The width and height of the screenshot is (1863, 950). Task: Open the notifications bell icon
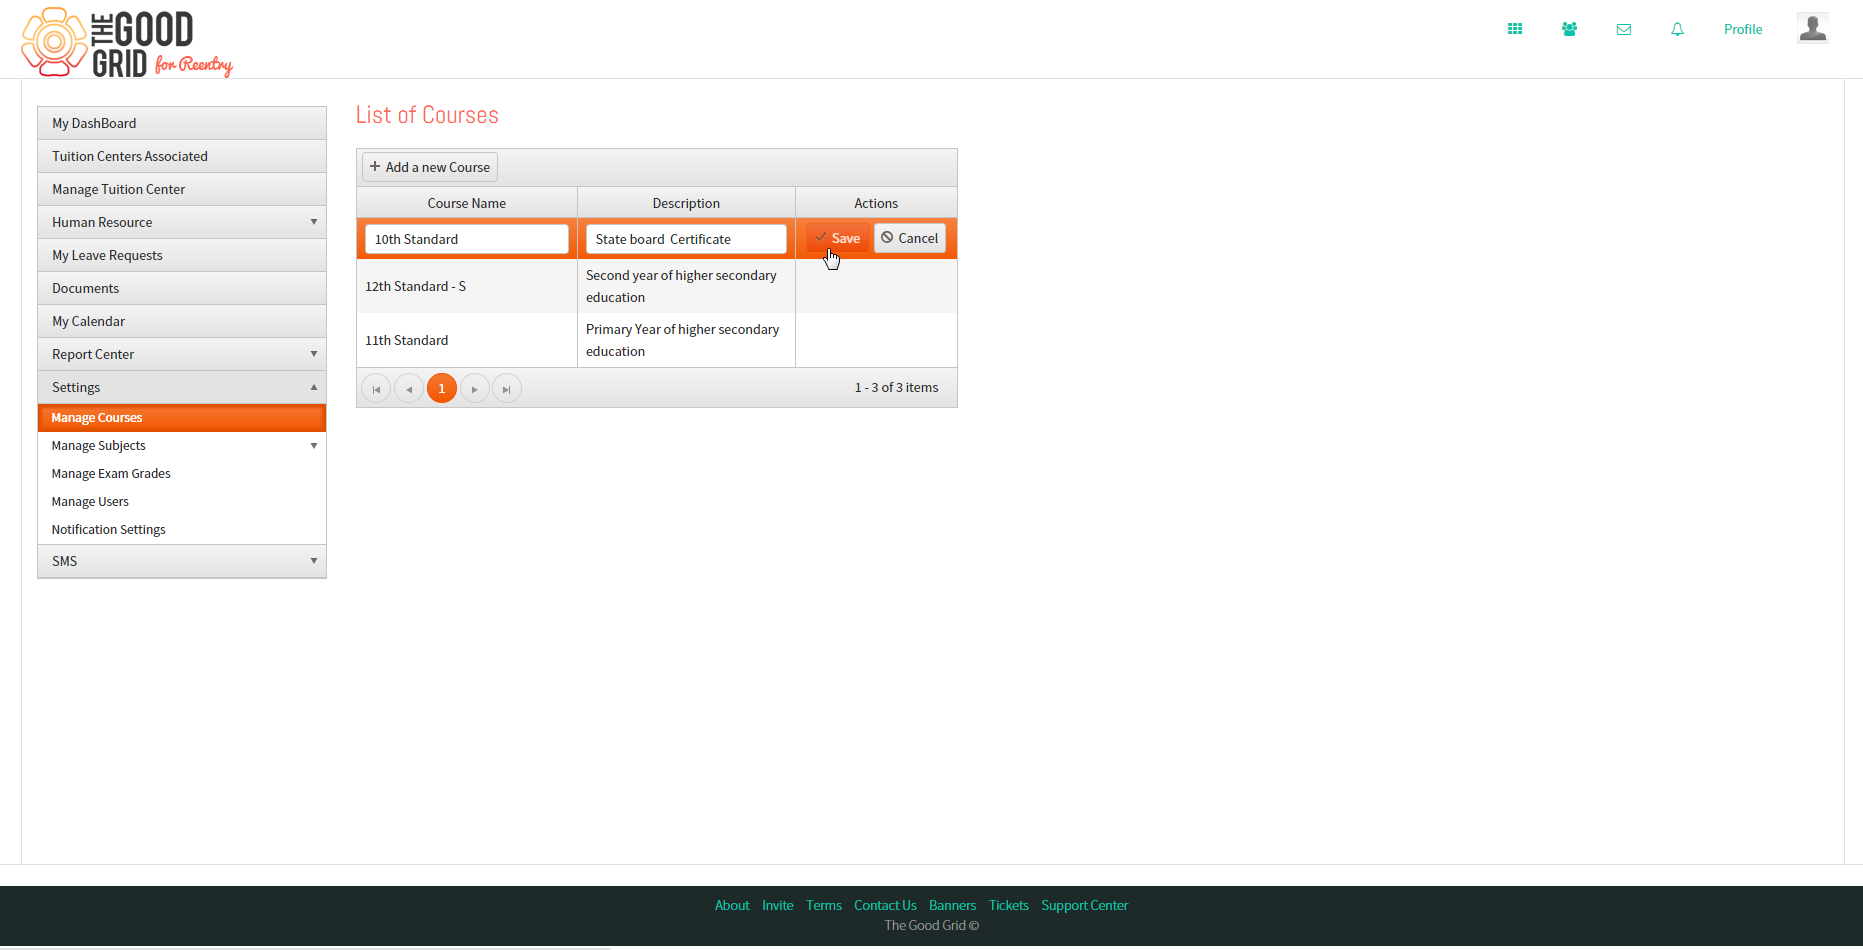[1677, 29]
